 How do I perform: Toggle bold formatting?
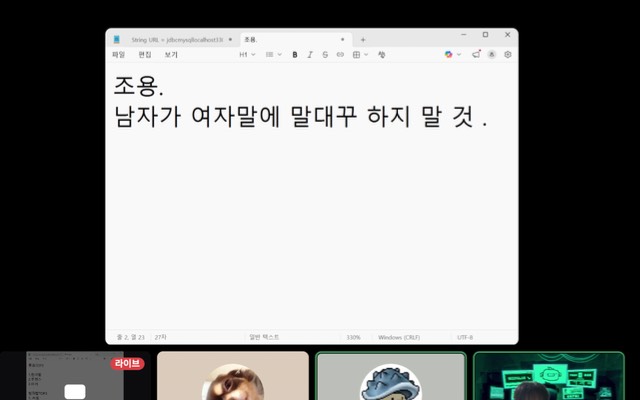click(295, 55)
